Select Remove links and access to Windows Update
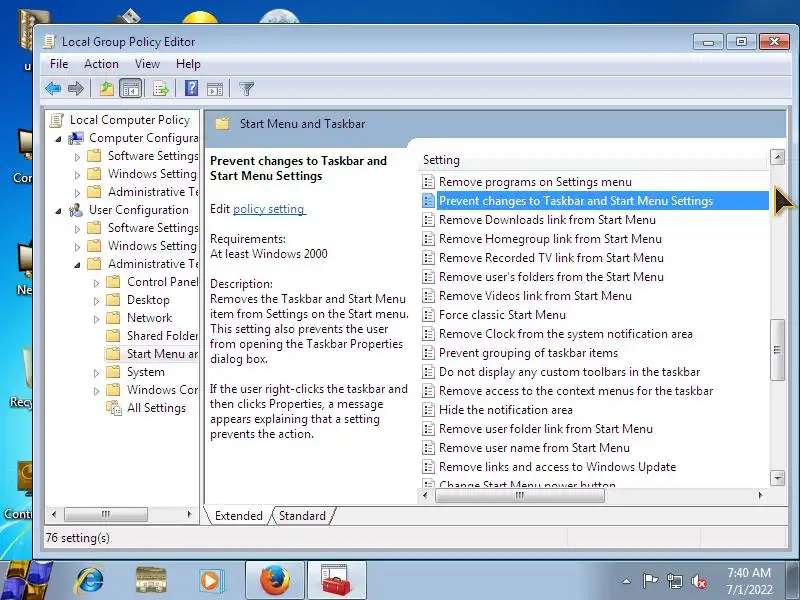Screen dimensions: 800x600 [557, 467]
